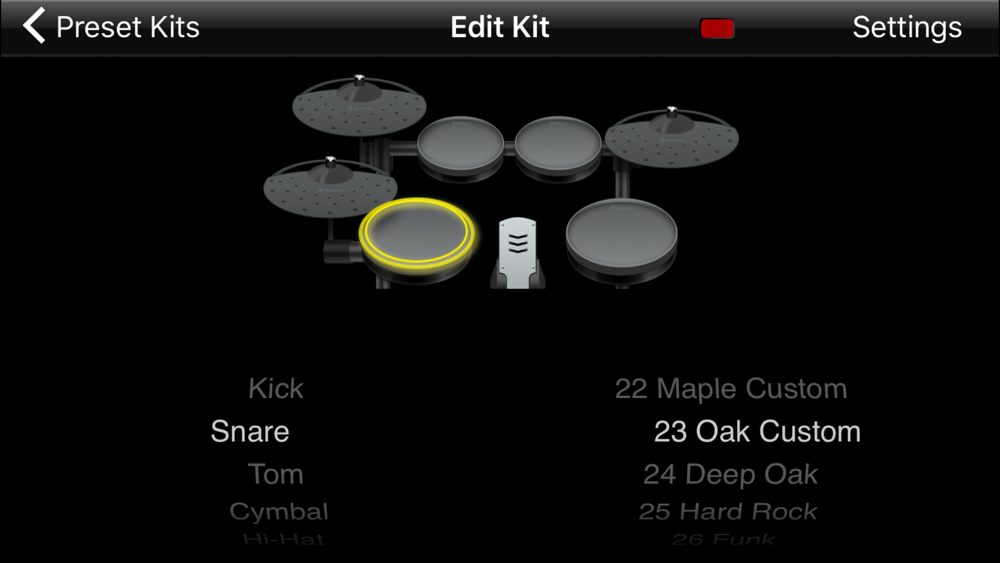Choose Kick in the instrument picker
Screen dimensions: 1000x563
coord(276,388)
